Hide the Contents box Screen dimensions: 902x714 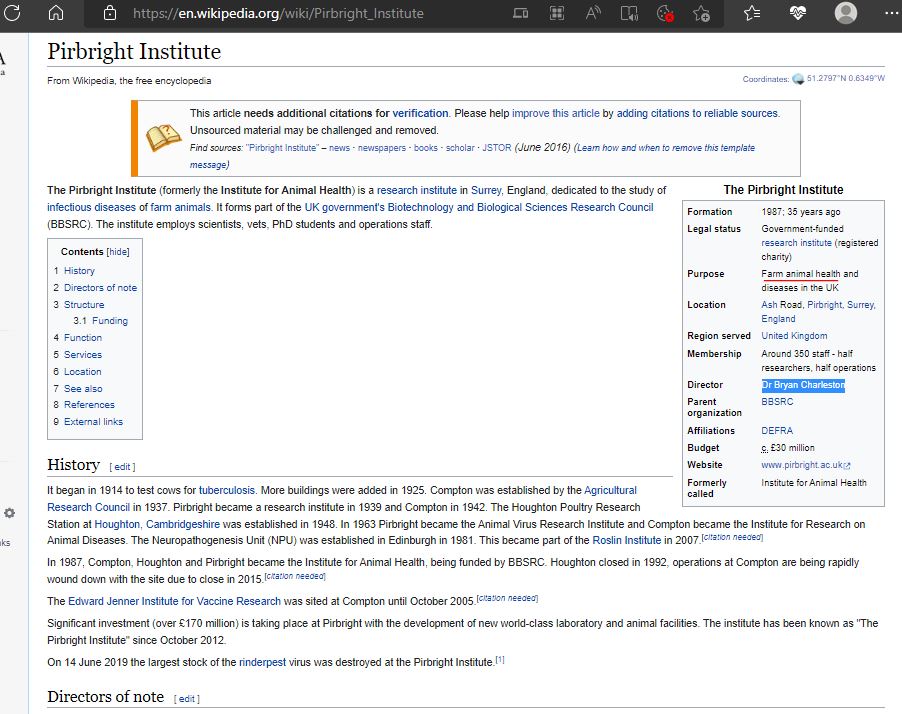[118, 252]
